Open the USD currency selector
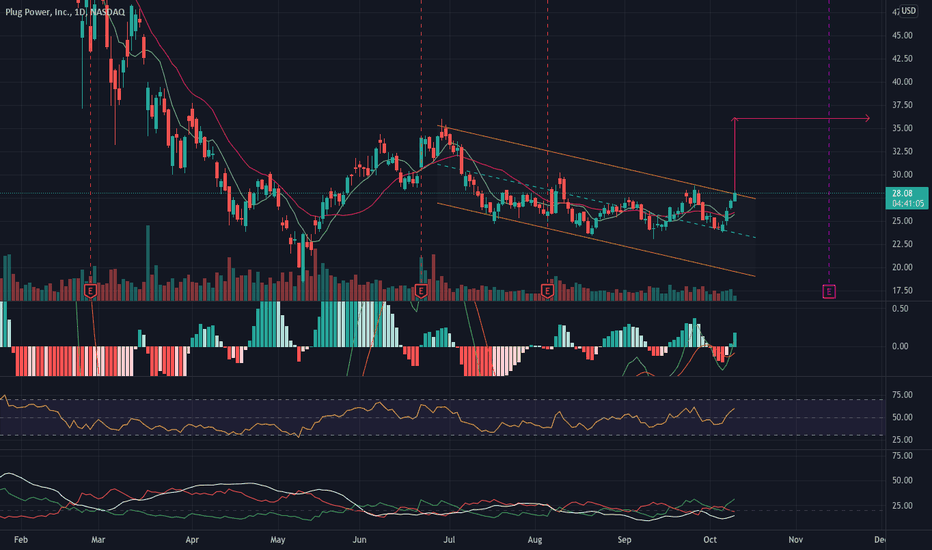 [908, 11]
